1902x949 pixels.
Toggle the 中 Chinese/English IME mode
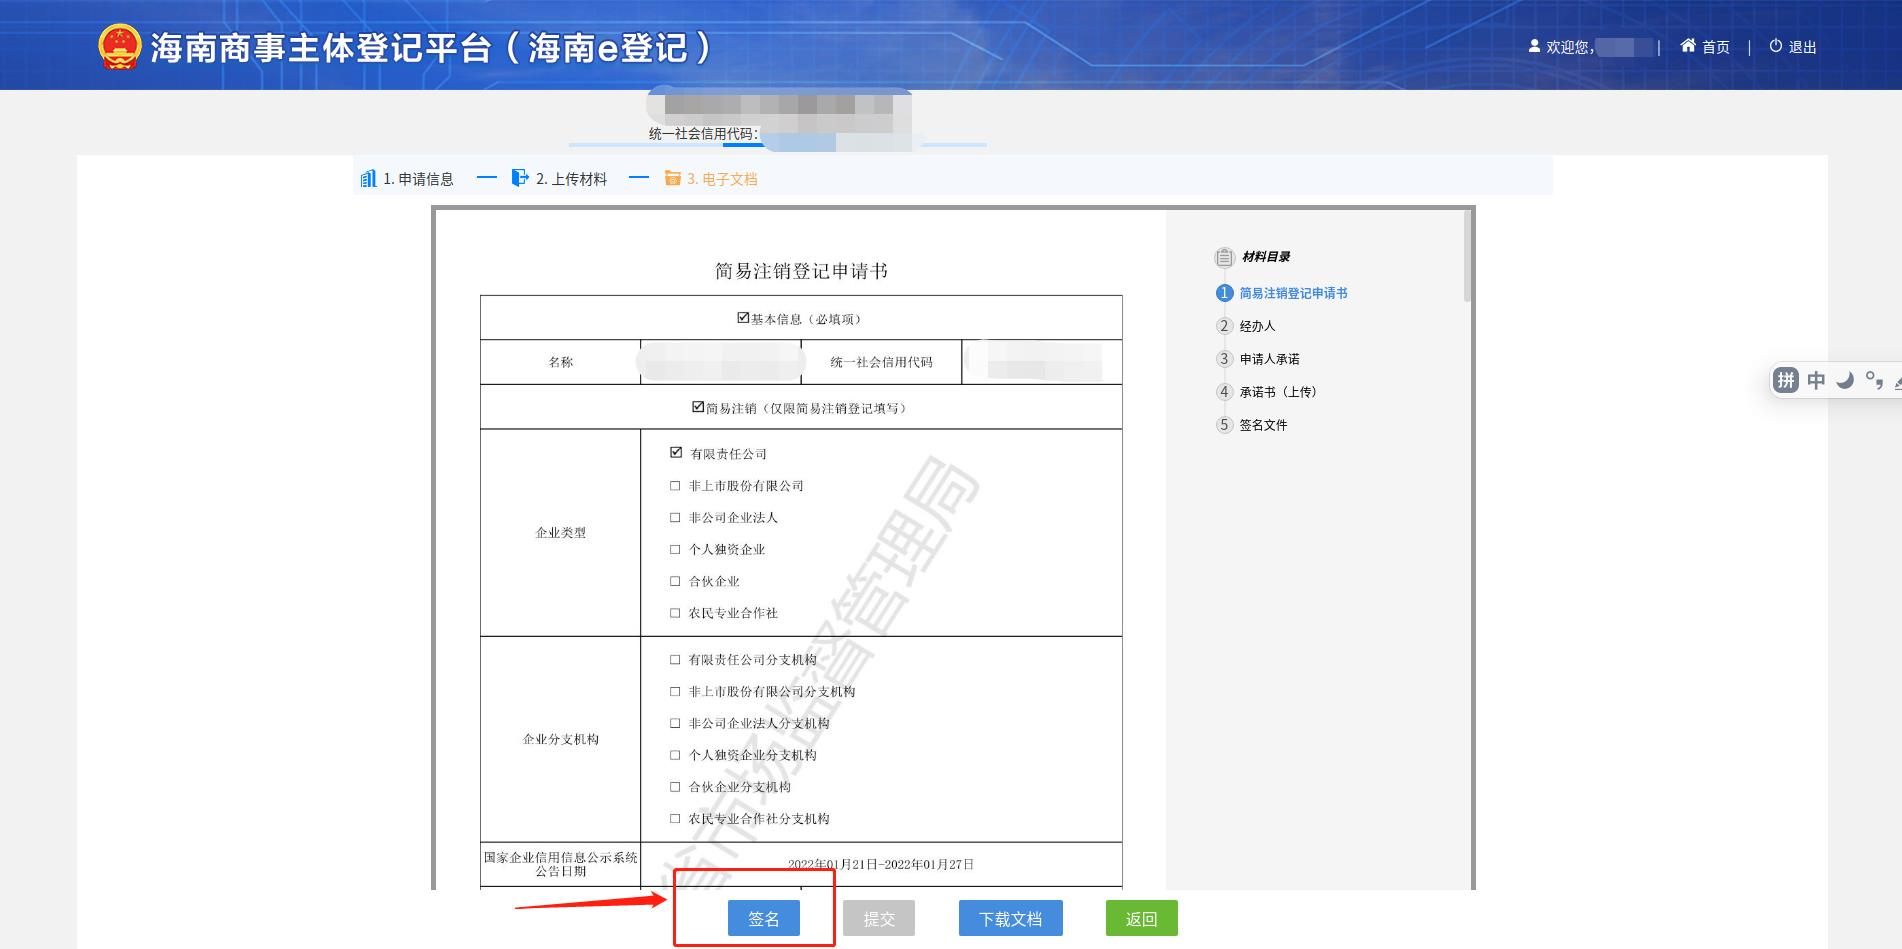(1816, 380)
